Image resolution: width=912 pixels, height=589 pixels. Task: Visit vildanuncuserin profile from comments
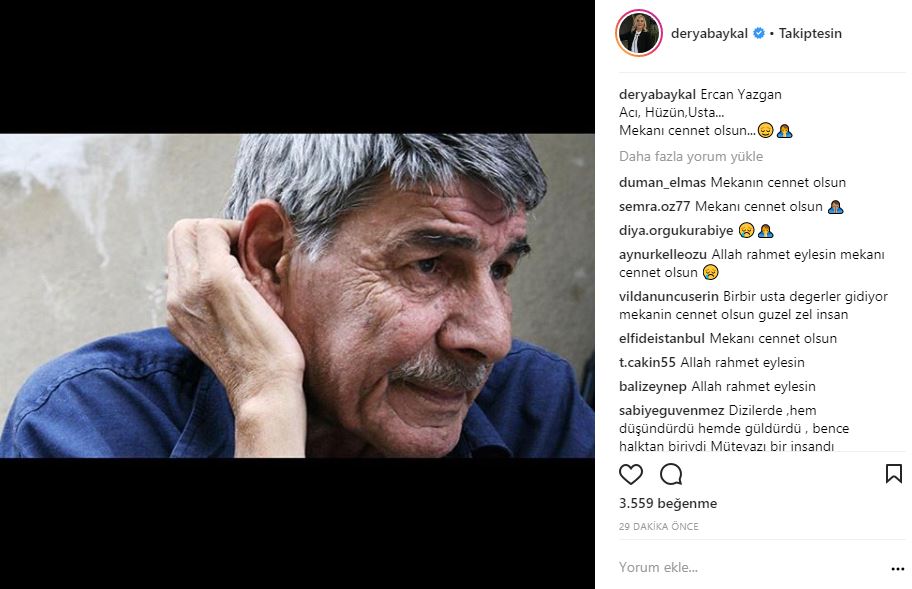click(669, 297)
